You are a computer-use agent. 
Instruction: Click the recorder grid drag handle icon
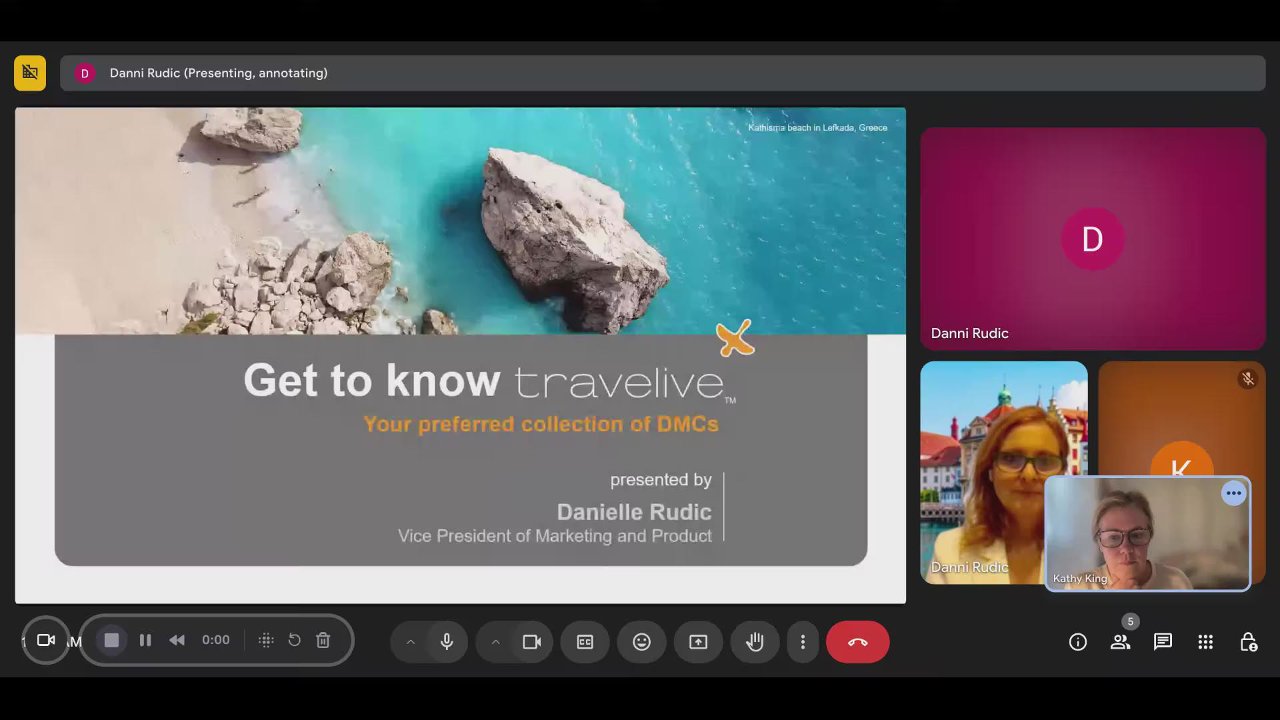(x=266, y=640)
